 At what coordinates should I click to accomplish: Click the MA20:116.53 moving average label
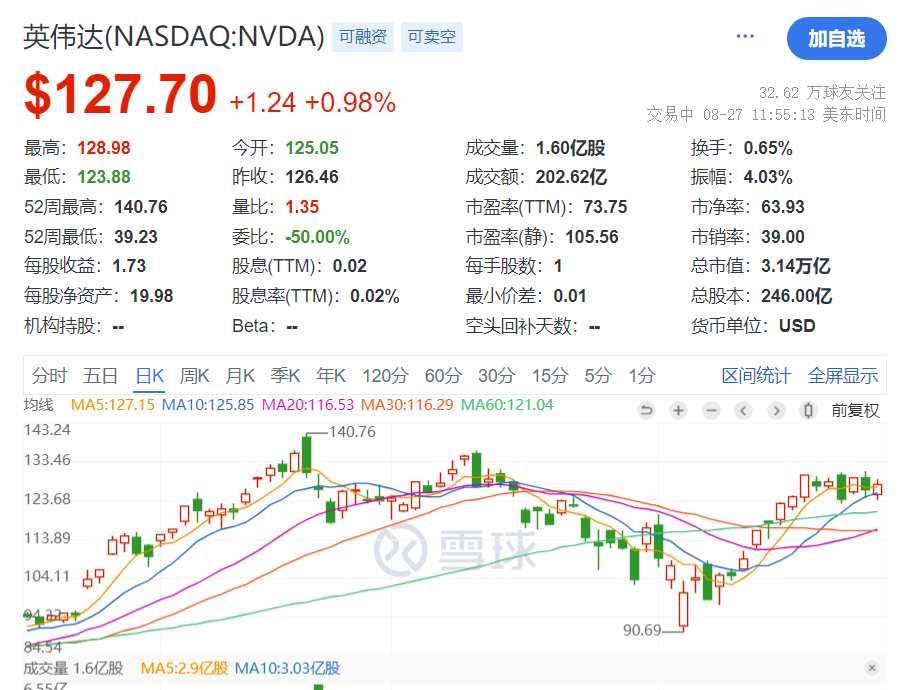click(308, 405)
